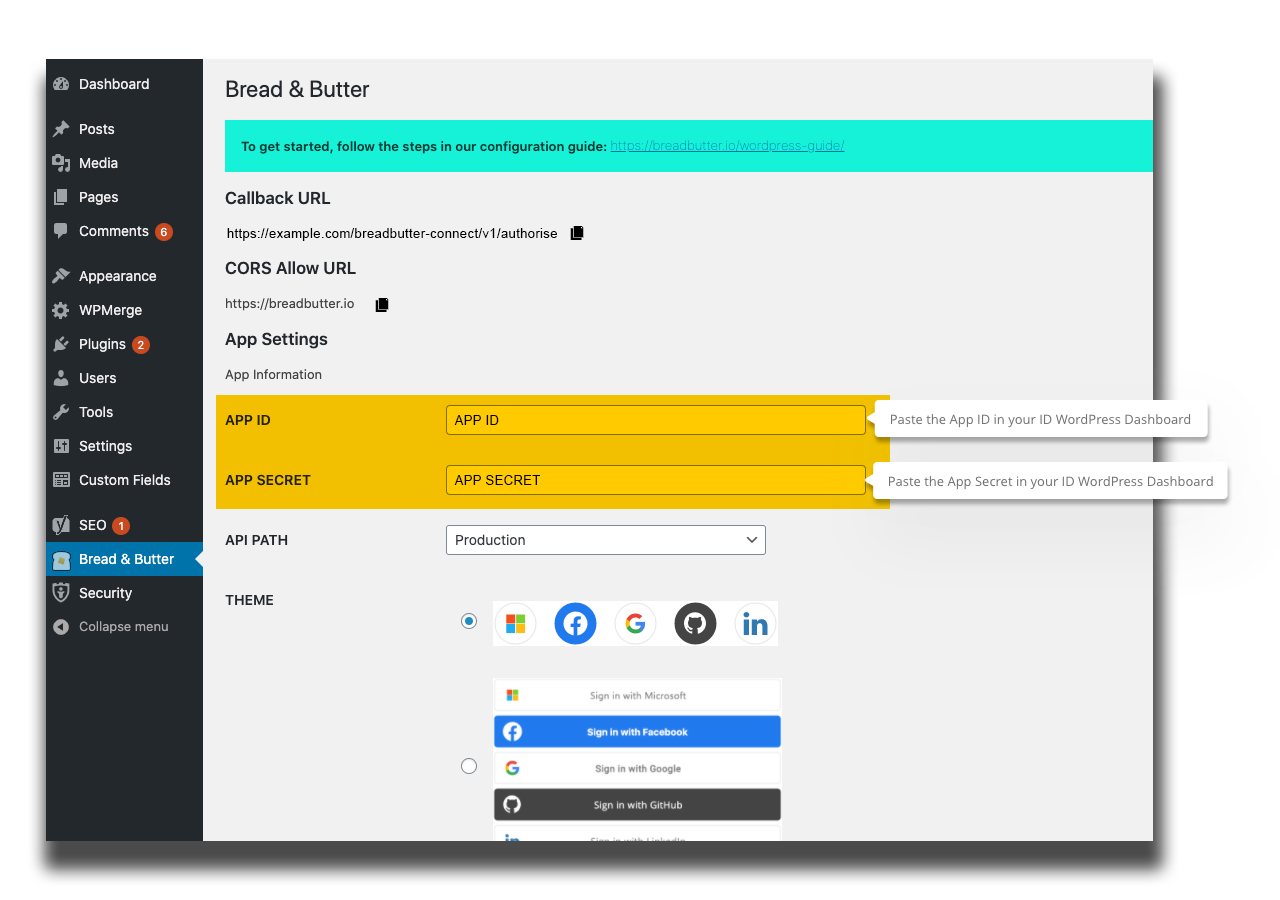The height and width of the screenshot is (900, 1280).
Task: Click the Plugins icon in the sidebar
Action: 61,343
